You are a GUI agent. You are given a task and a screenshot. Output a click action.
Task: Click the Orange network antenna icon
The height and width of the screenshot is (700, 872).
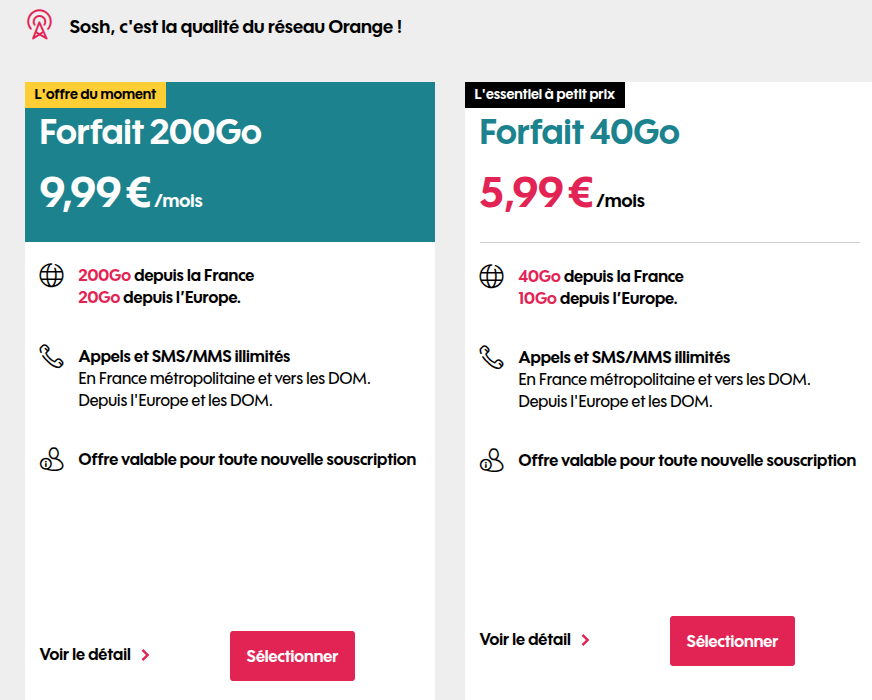[39, 26]
